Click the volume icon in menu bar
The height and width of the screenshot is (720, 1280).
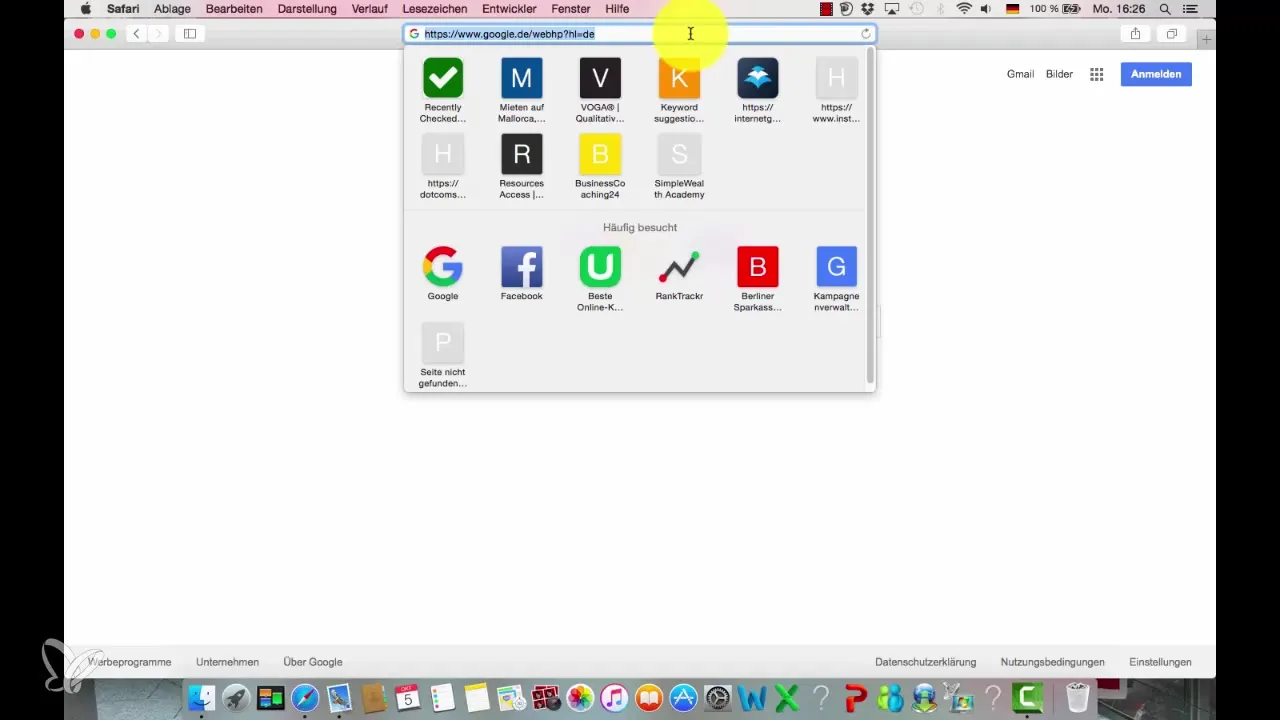pyautogui.click(x=988, y=9)
